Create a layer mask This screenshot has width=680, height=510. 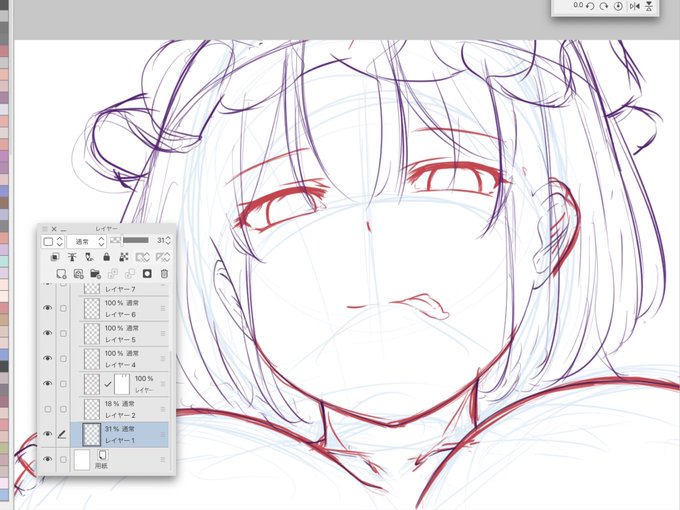coord(147,274)
